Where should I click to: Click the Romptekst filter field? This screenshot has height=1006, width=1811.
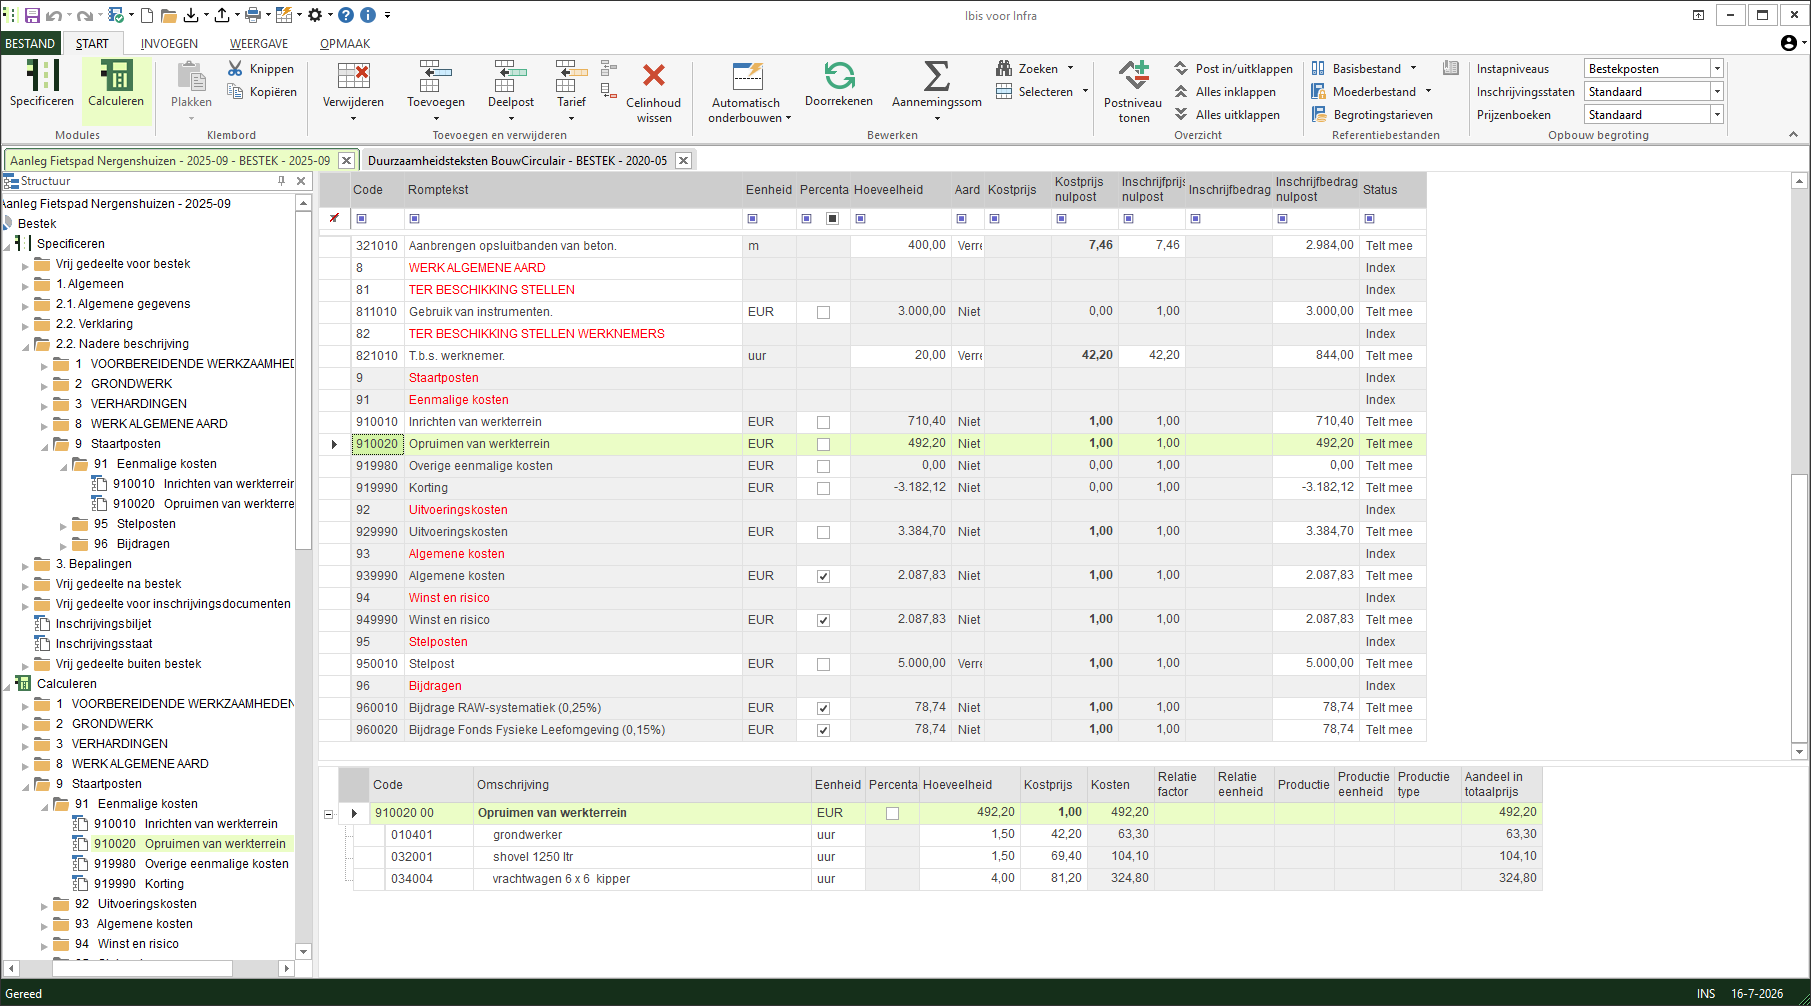tap(573, 218)
